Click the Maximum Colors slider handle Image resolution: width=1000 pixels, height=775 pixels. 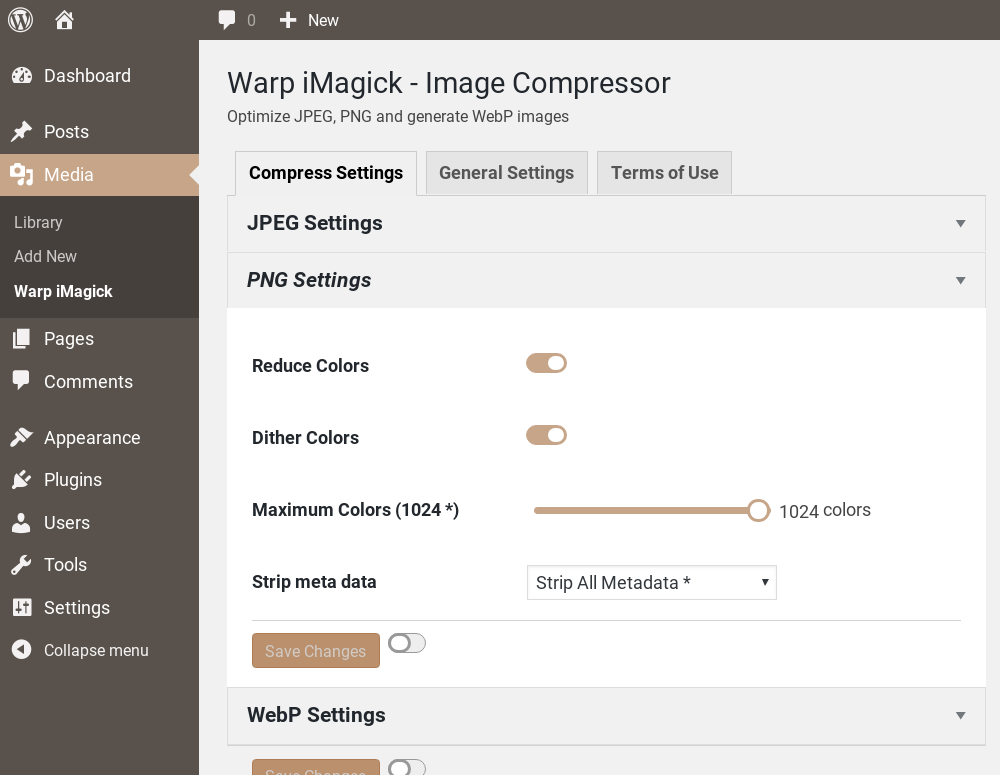pyautogui.click(x=758, y=511)
